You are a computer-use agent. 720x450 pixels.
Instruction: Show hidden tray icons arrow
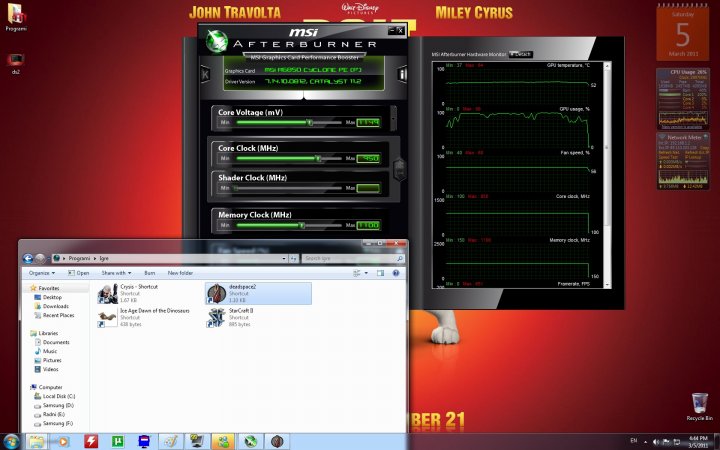646,442
